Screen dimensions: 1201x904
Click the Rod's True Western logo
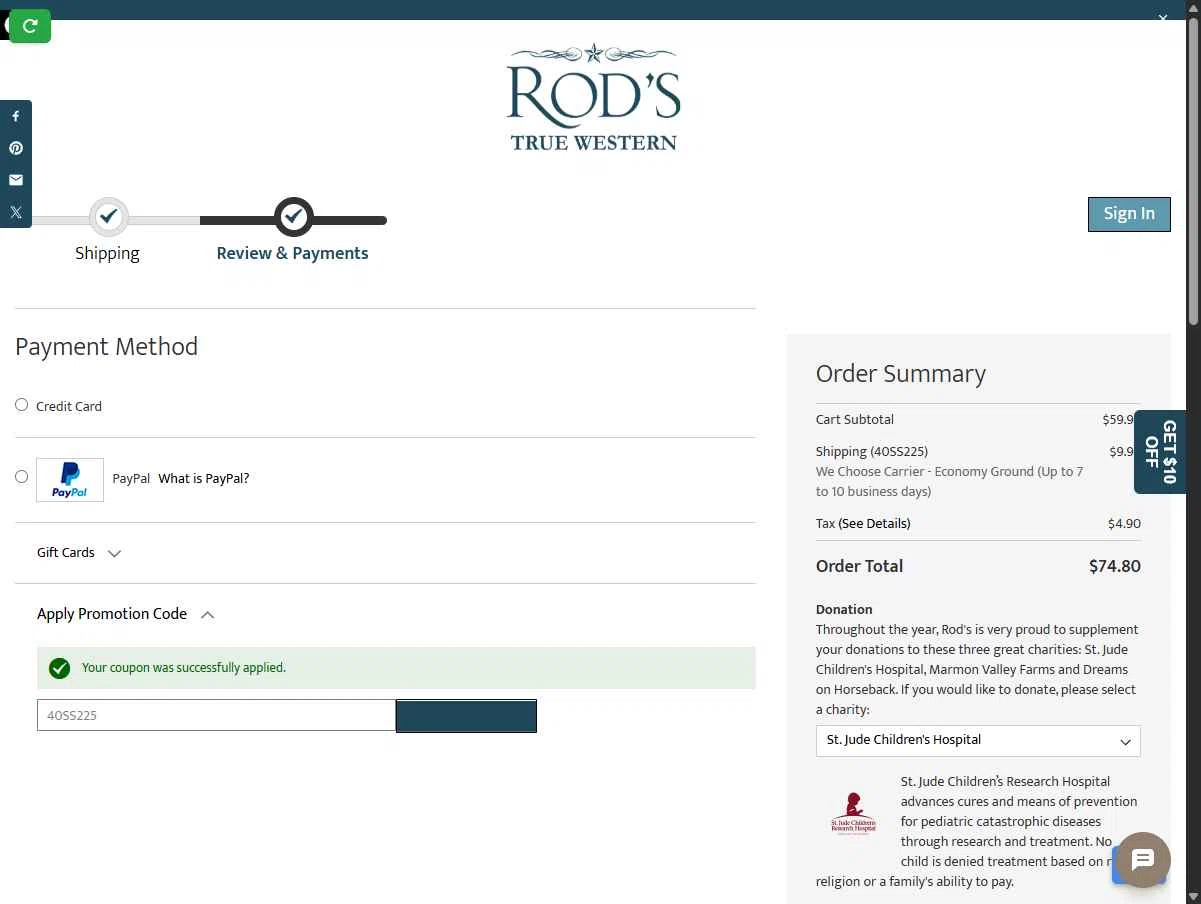pyautogui.click(x=593, y=97)
